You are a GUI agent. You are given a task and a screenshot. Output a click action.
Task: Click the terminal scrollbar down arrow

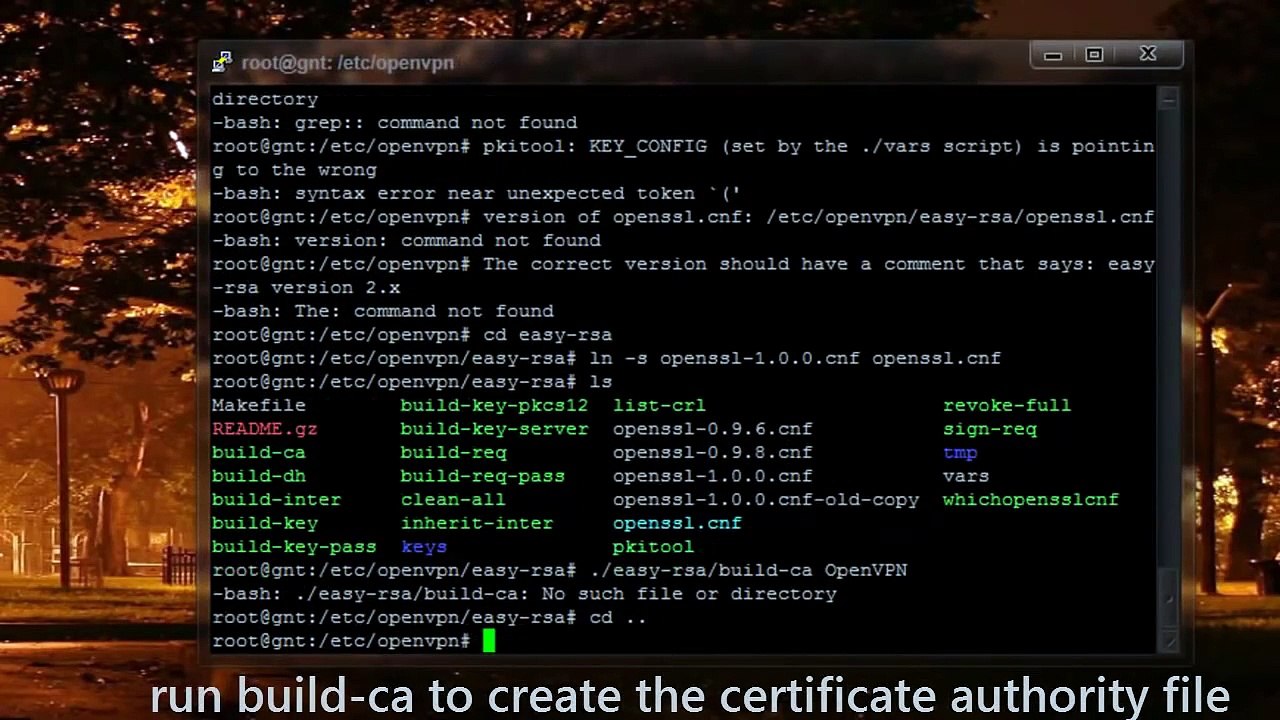(1169, 642)
